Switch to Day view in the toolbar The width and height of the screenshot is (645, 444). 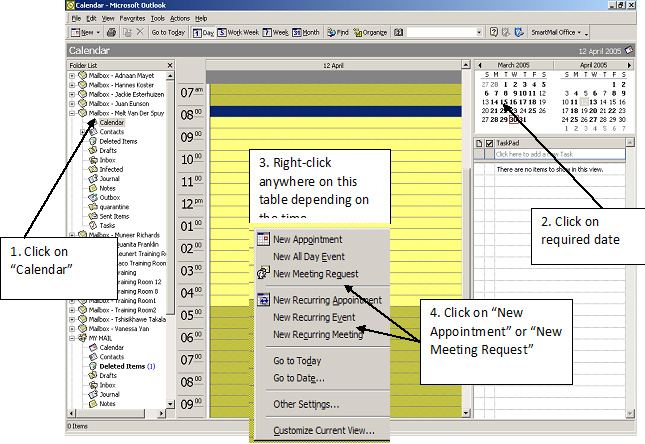203,32
